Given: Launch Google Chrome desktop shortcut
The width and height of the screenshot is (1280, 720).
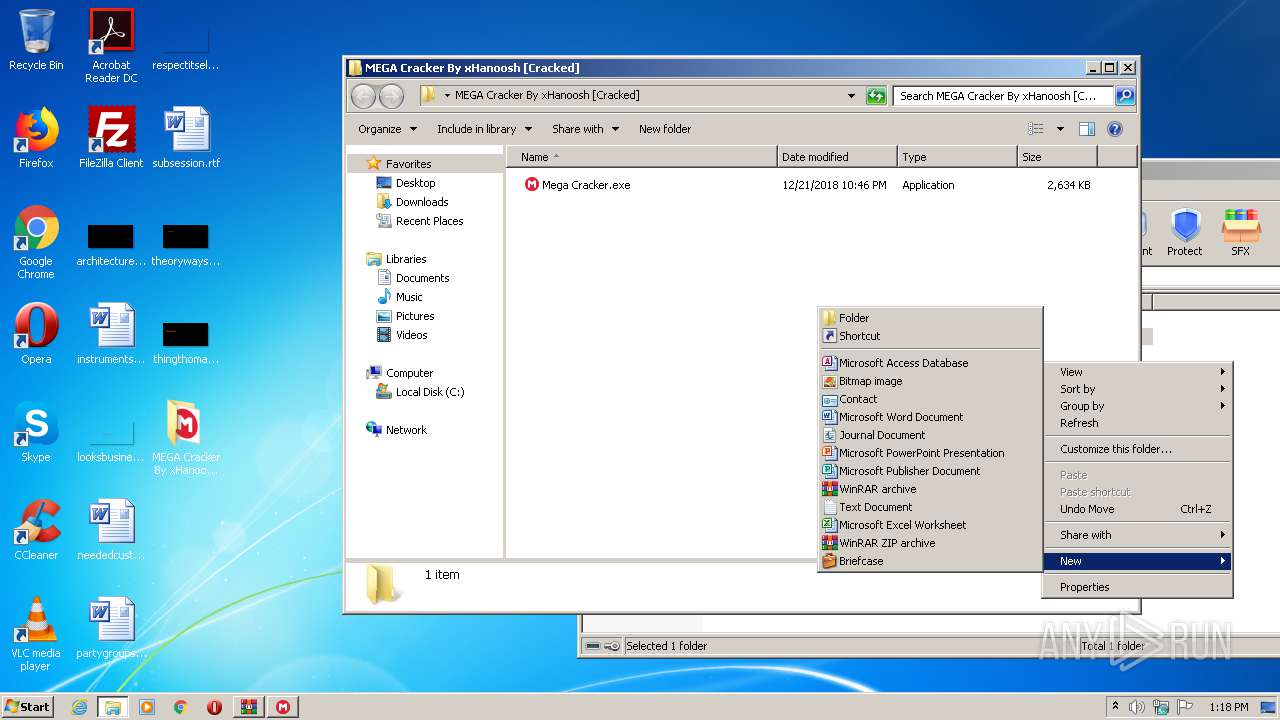Looking at the screenshot, I should (x=36, y=242).
